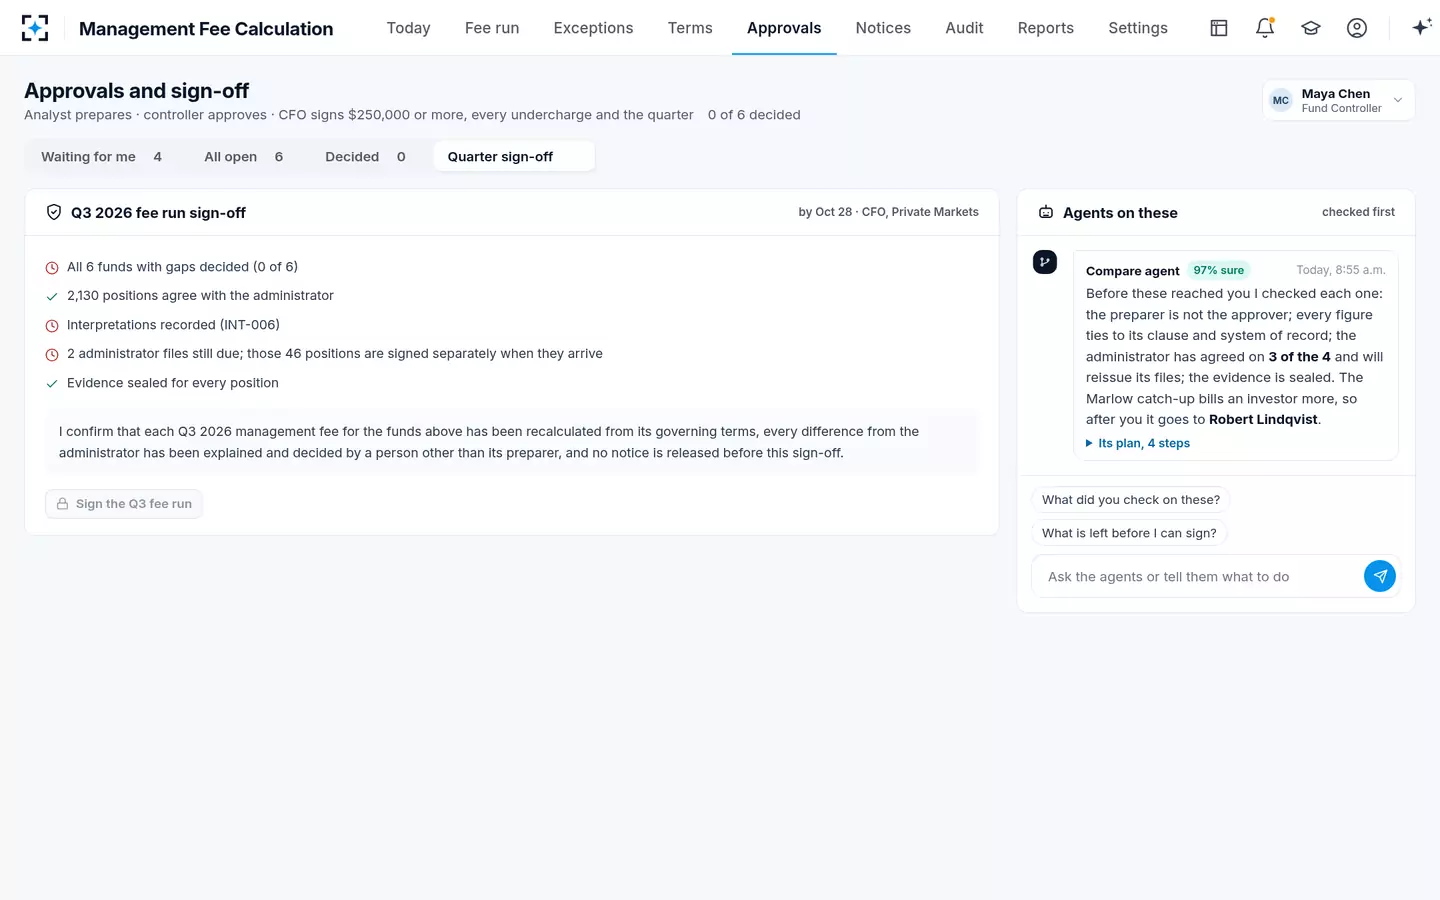Screen dimensions: 1440x900
Task: Open the sparkle AI assistant icon
Action: (x=1422, y=28)
